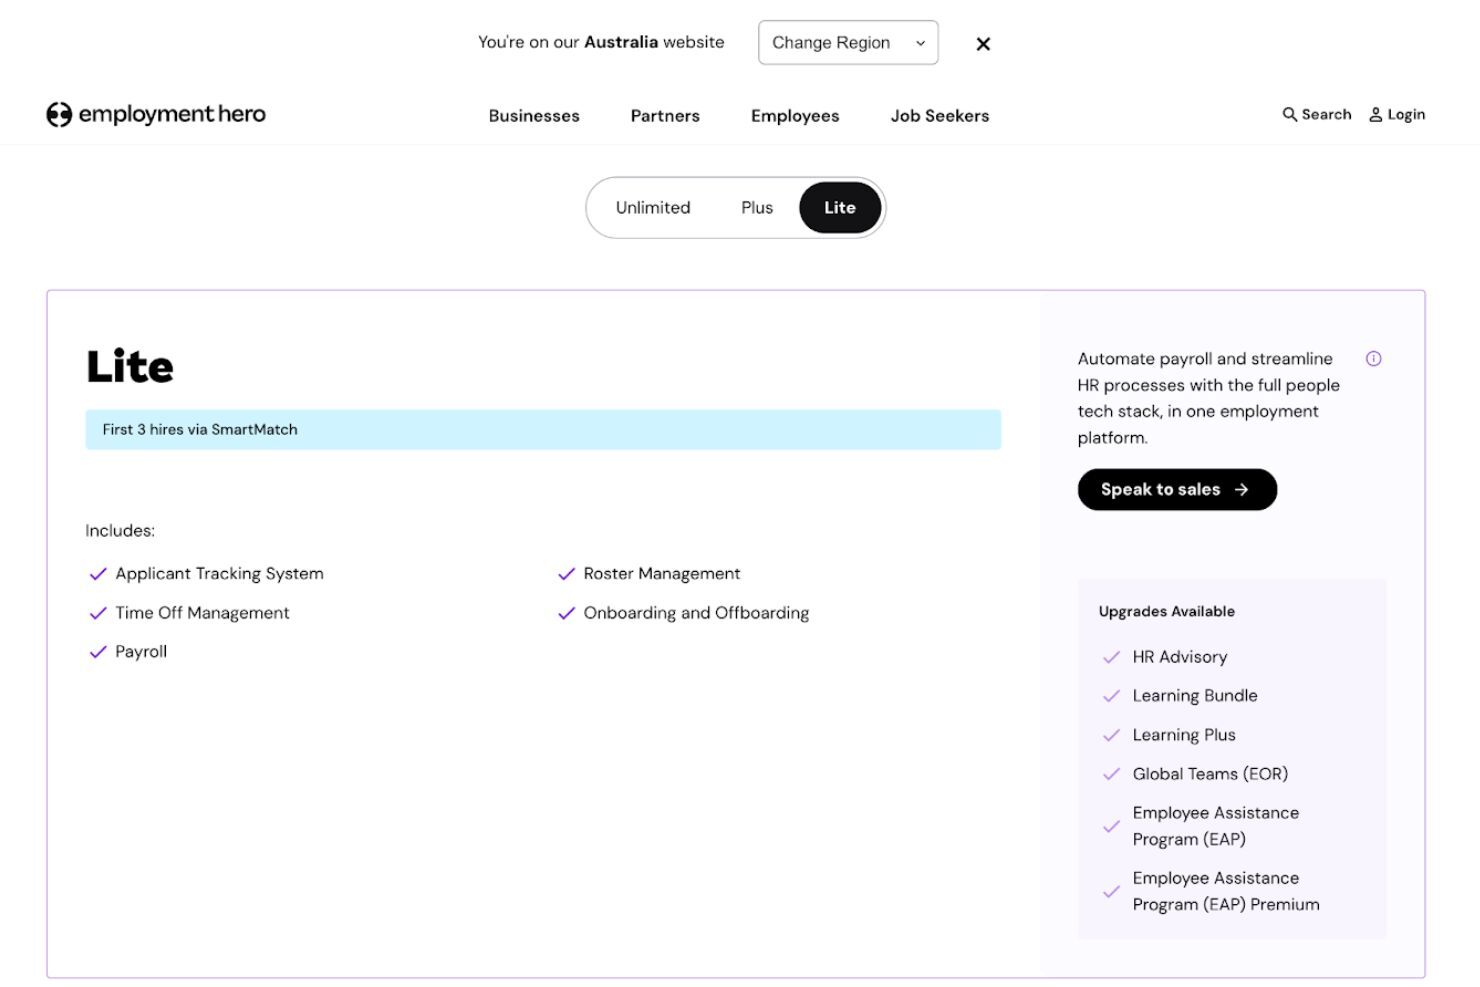
Task: Click the checkmark beside Global Teams (EOR)
Action: pos(1112,773)
